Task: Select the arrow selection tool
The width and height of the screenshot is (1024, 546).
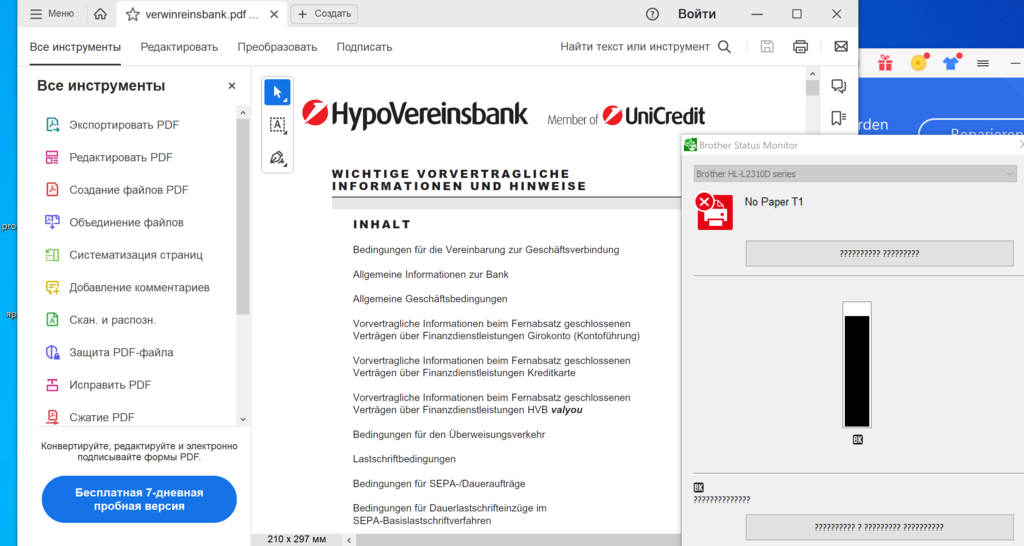Action: (277, 92)
